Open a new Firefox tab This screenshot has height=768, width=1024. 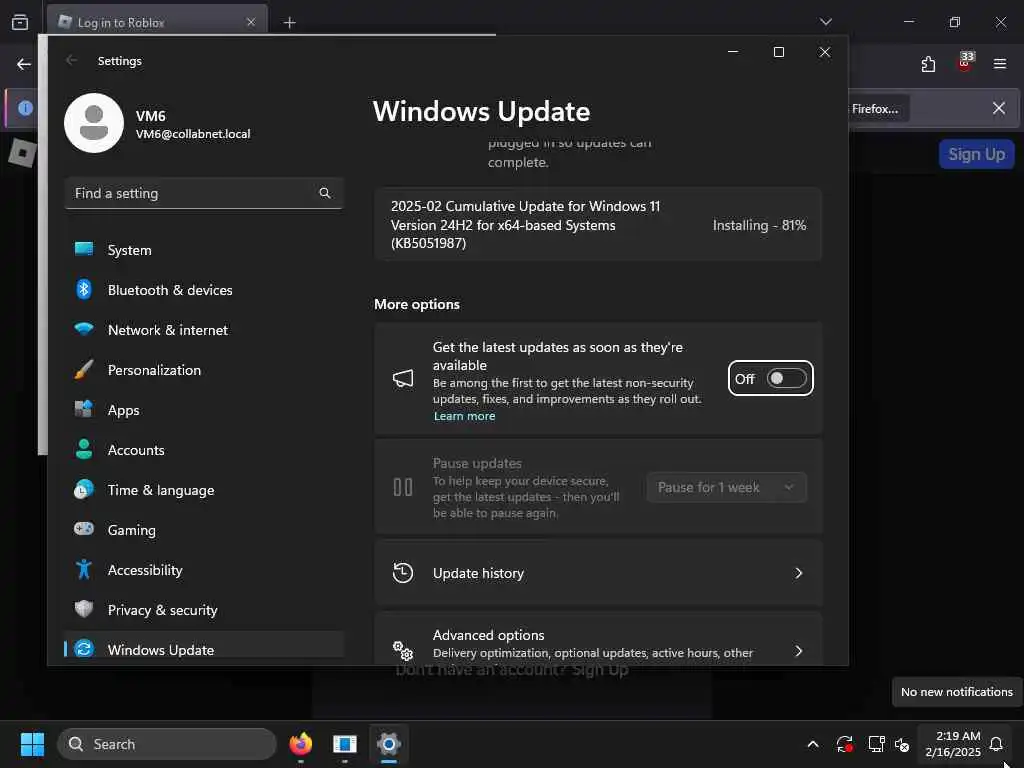(289, 23)
